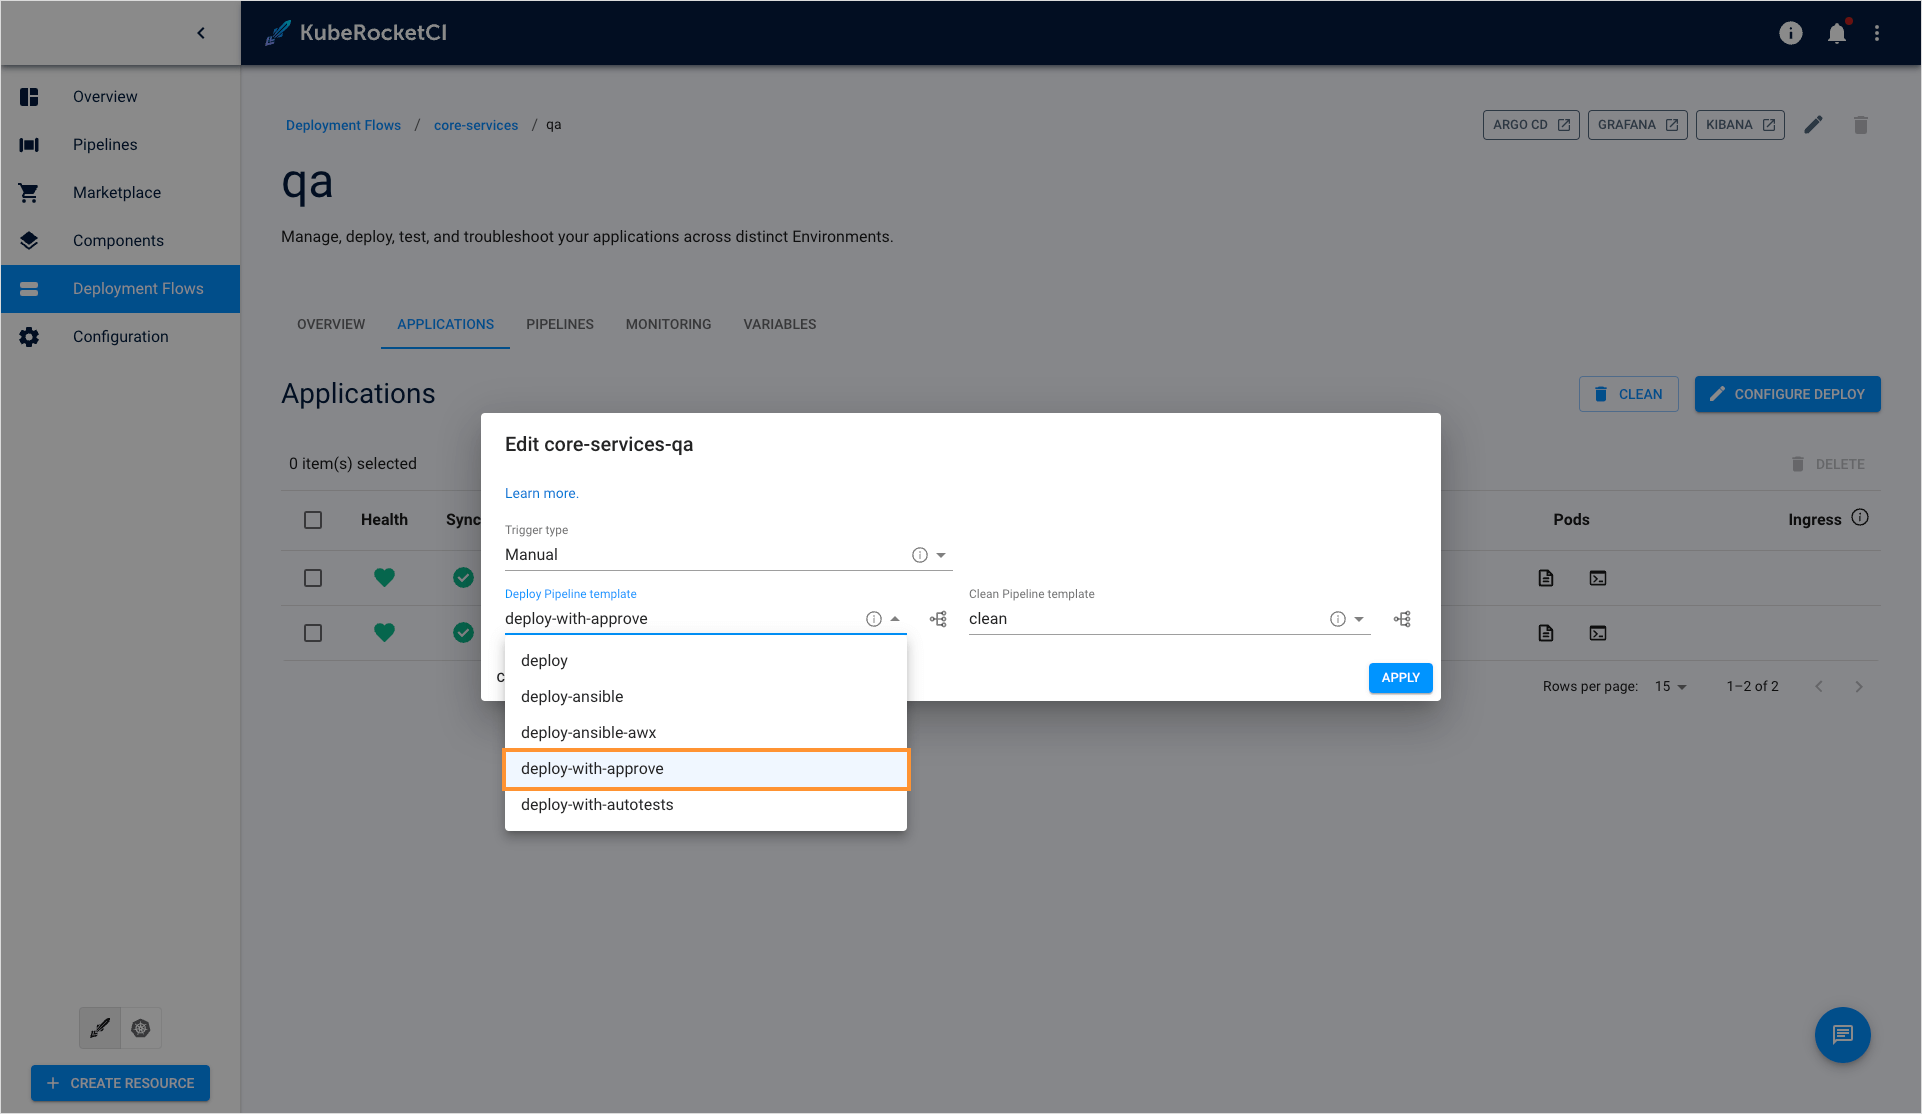Image resolution: width=1922 pixels, height=1114 pixels.
Task: Open the VARIABLES tab
Action: [x=779, y=324]
